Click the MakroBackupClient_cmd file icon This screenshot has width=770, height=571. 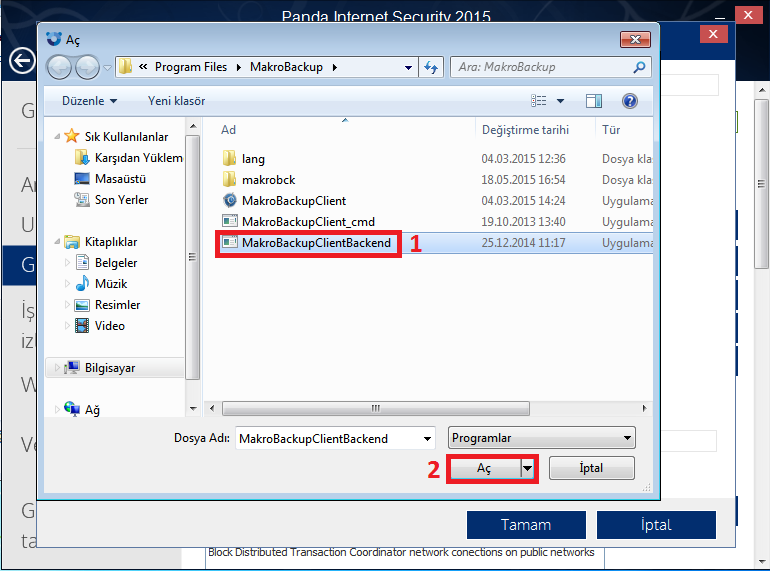(230, 221)
